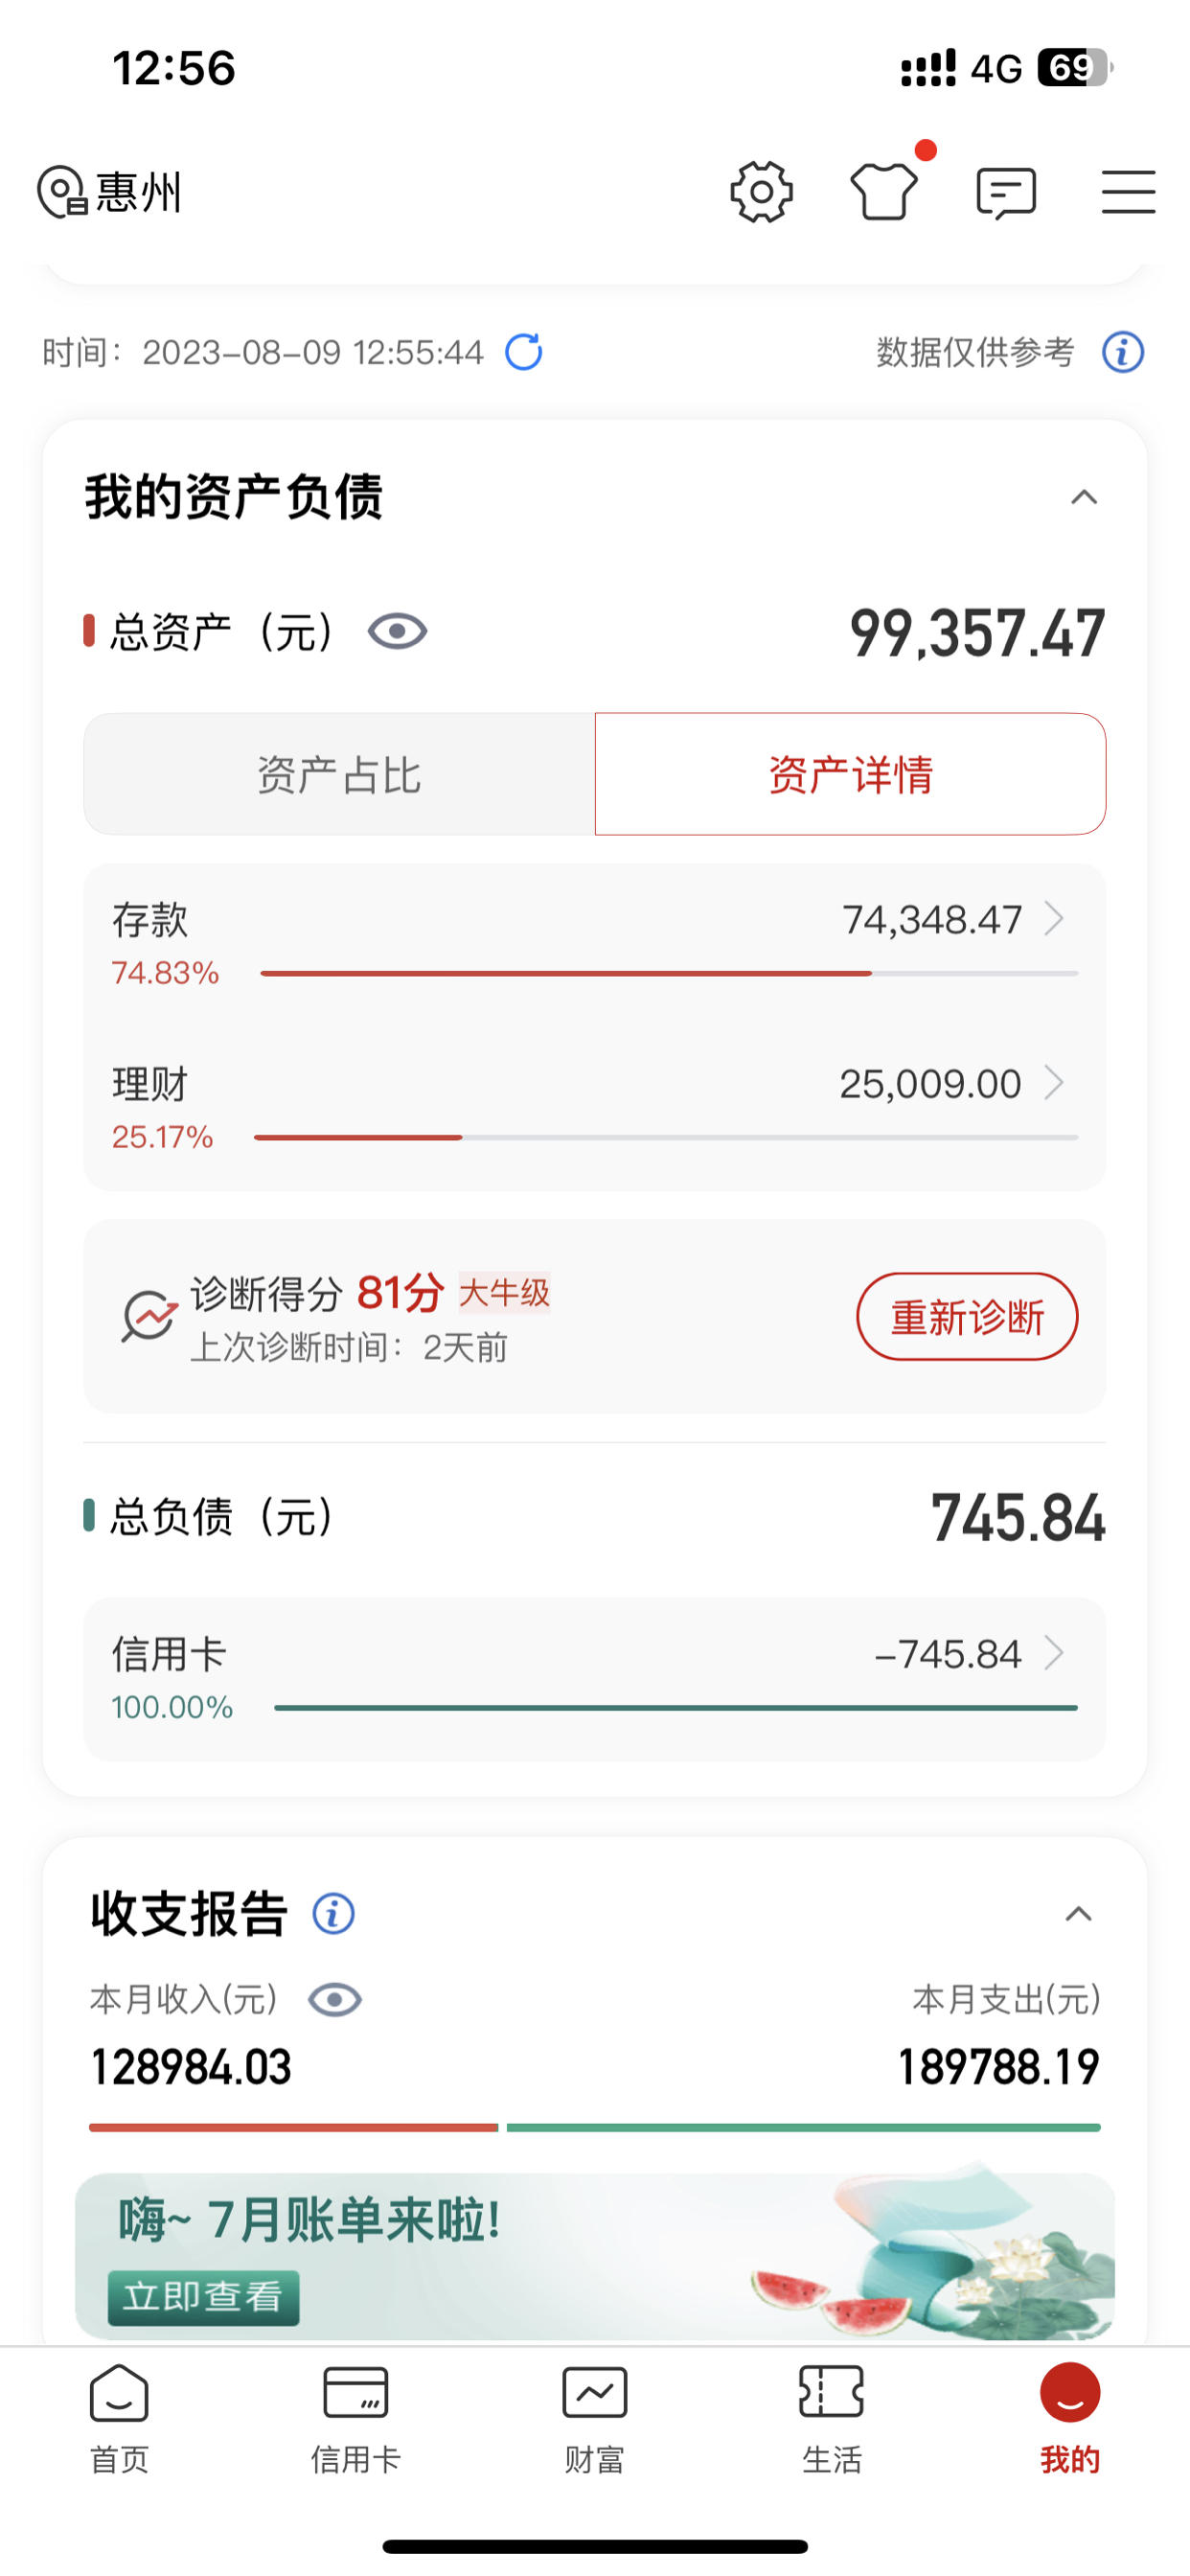Toggle eye icon to hide 总资产 amount

[397, 632]
